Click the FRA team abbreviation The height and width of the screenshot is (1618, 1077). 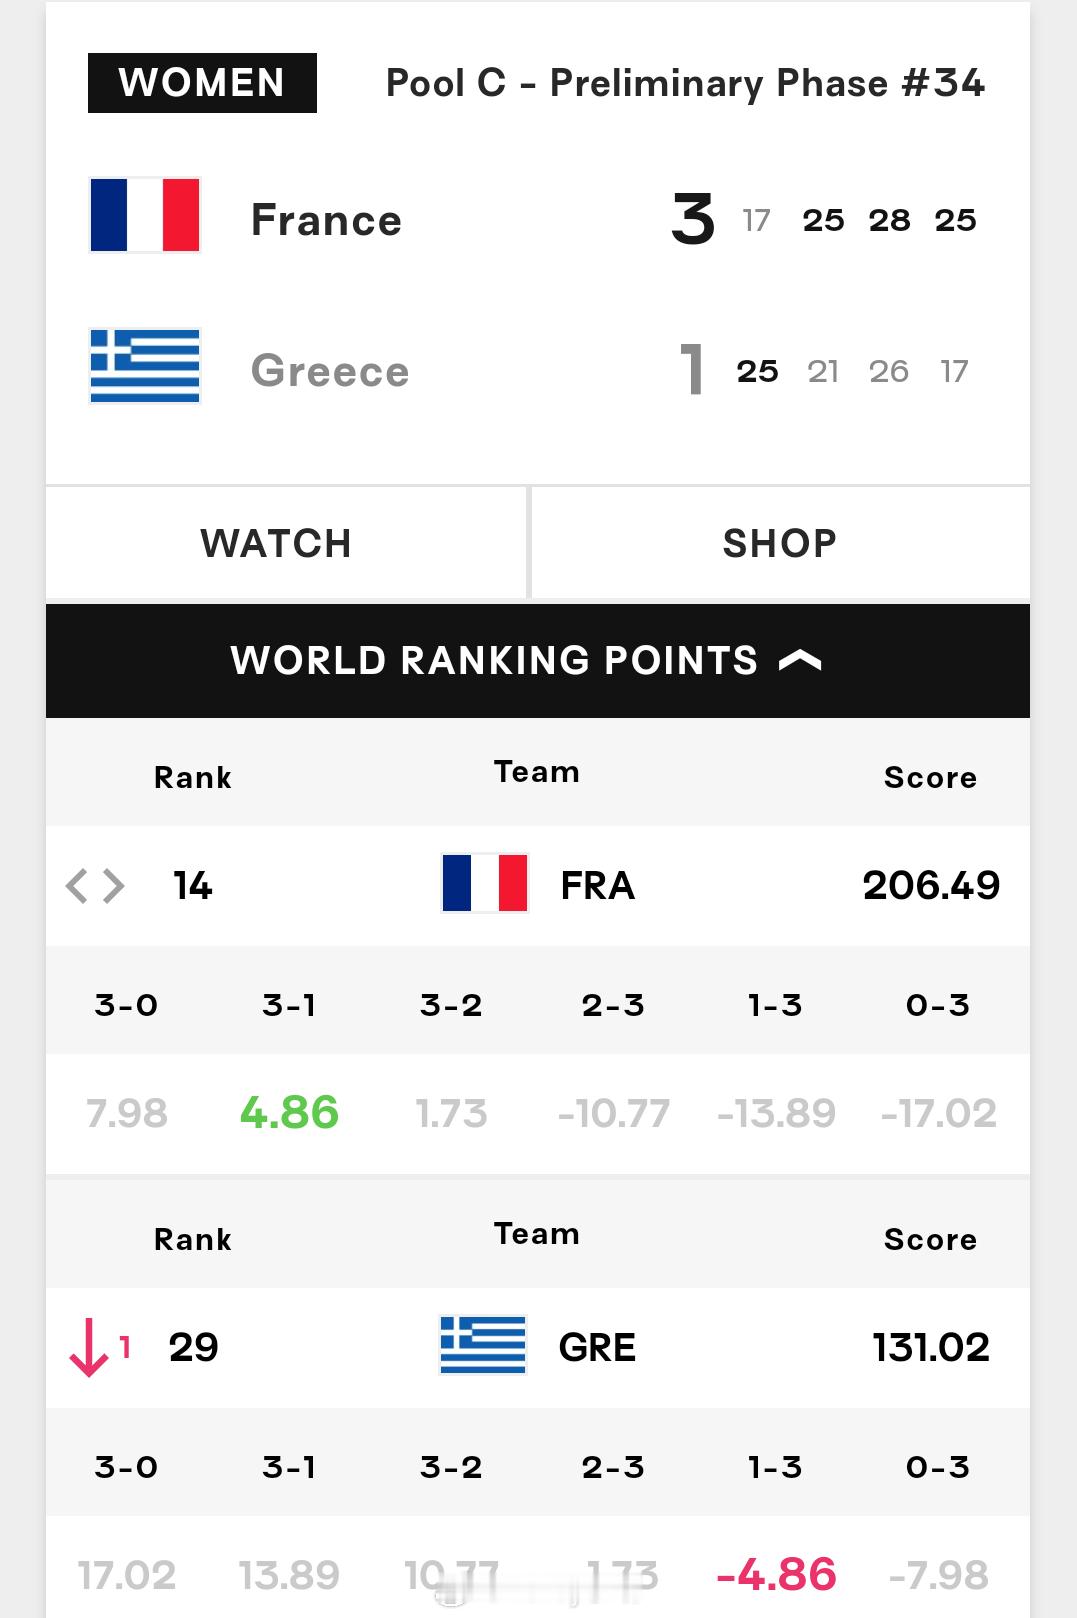[x=597, y=886]
